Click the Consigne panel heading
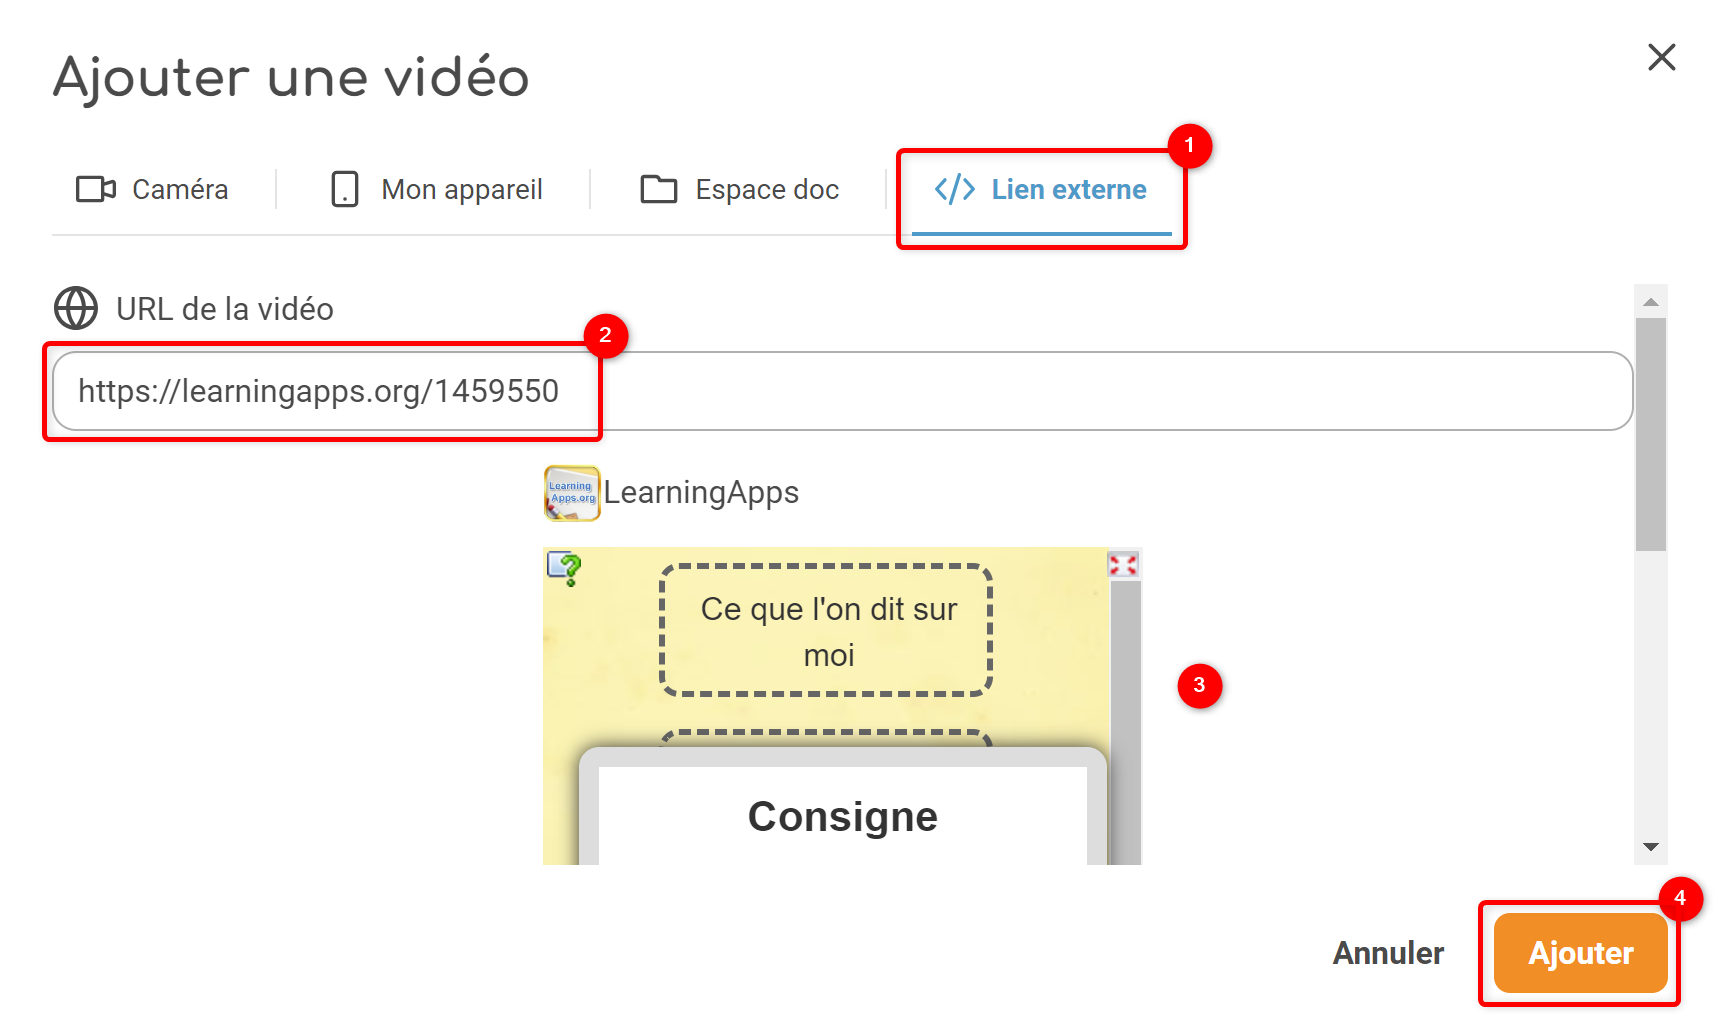Screen dimensions: 1716x1035 (843, 816)
